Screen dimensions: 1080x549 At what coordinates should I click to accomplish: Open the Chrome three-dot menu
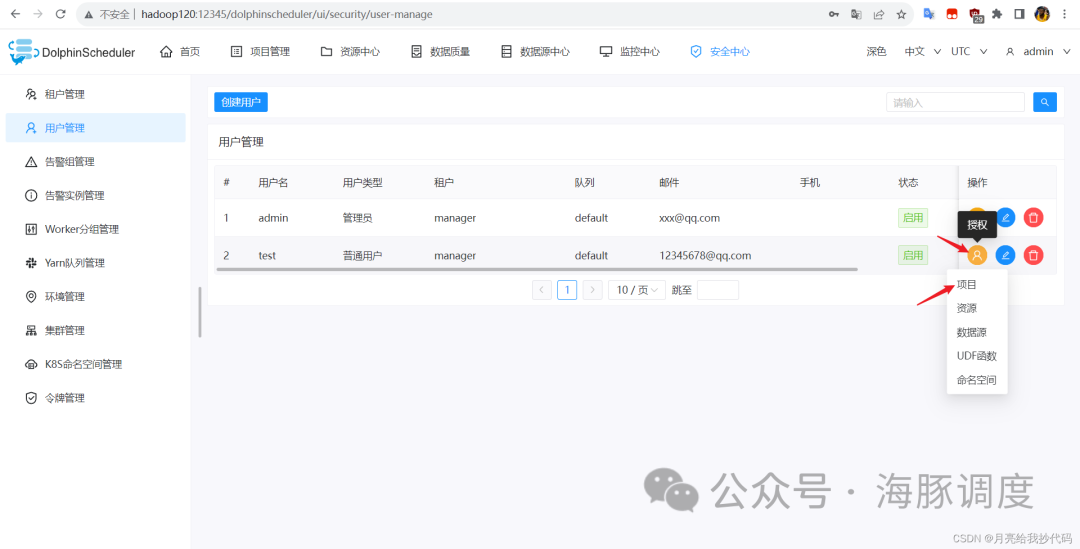pos(1065,14)
